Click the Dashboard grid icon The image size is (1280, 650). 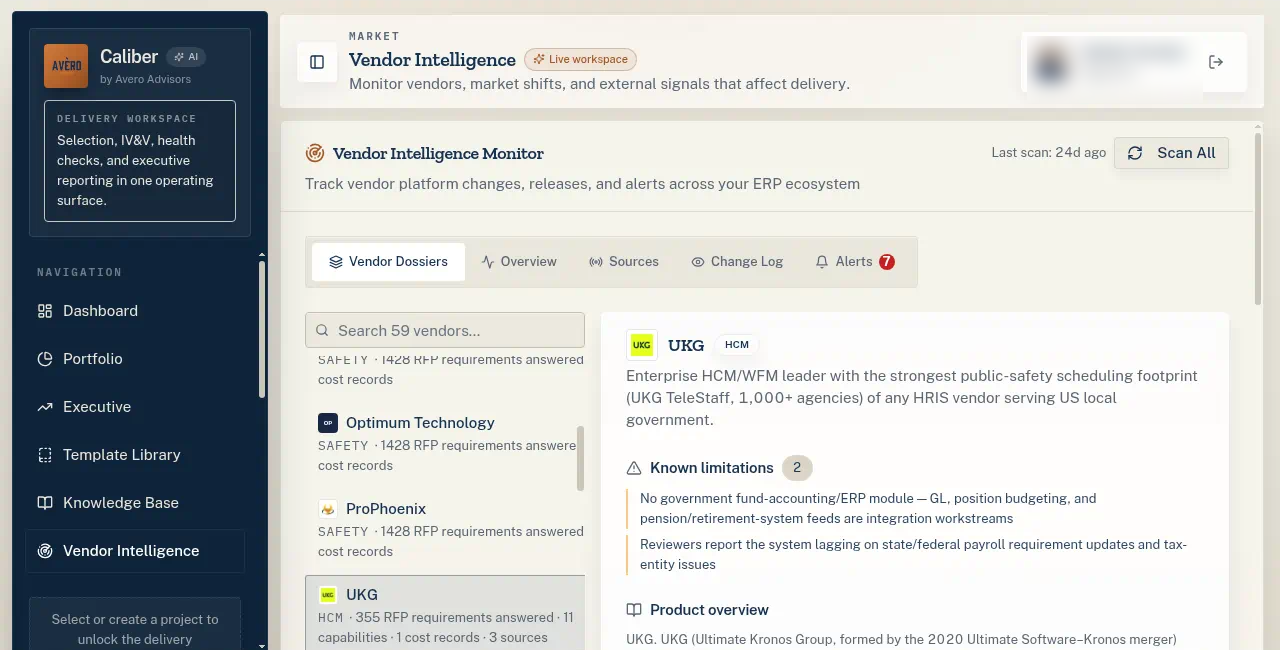[x=45, y=311]
